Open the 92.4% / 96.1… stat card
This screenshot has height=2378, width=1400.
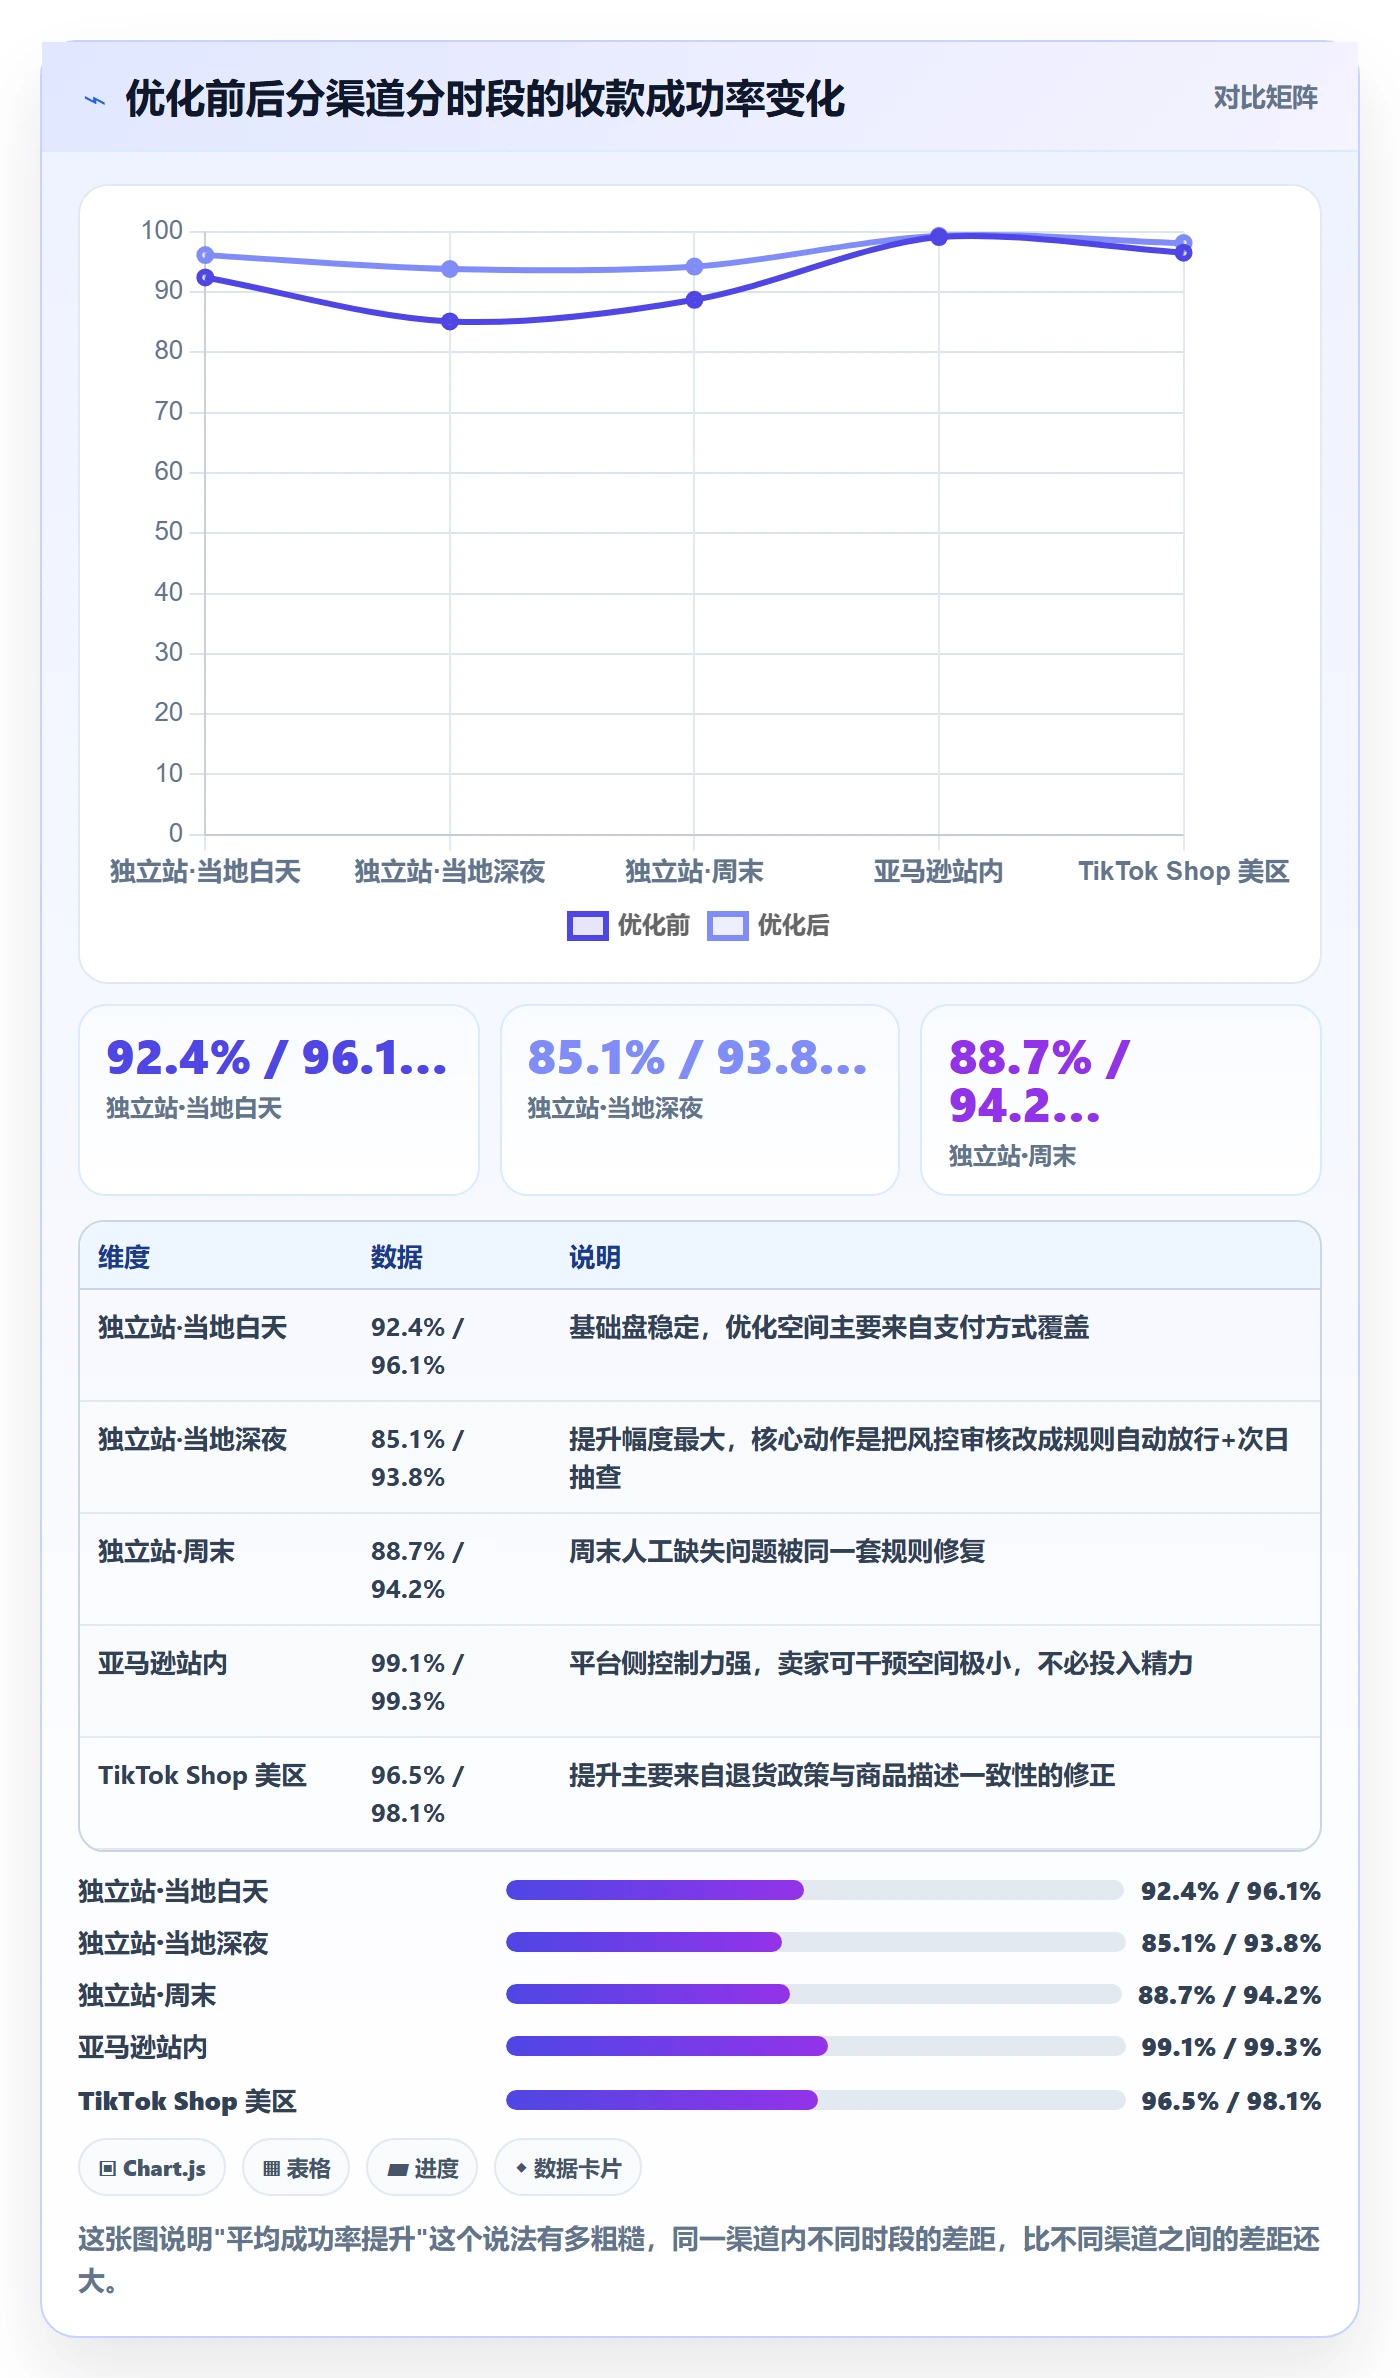click(x=279, y=1099)
